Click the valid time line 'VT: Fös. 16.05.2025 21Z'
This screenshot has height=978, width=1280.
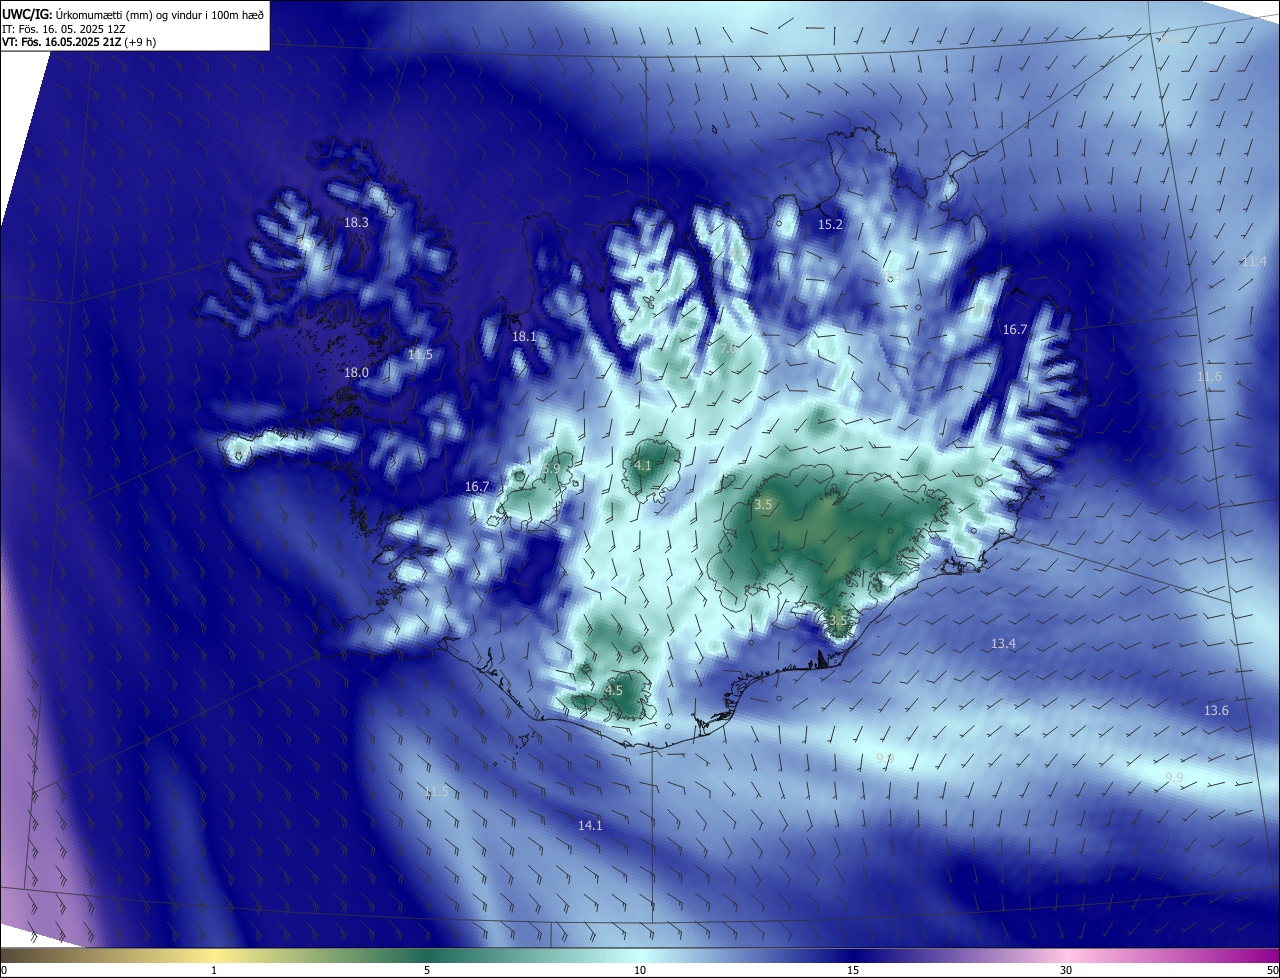[62, 42]
